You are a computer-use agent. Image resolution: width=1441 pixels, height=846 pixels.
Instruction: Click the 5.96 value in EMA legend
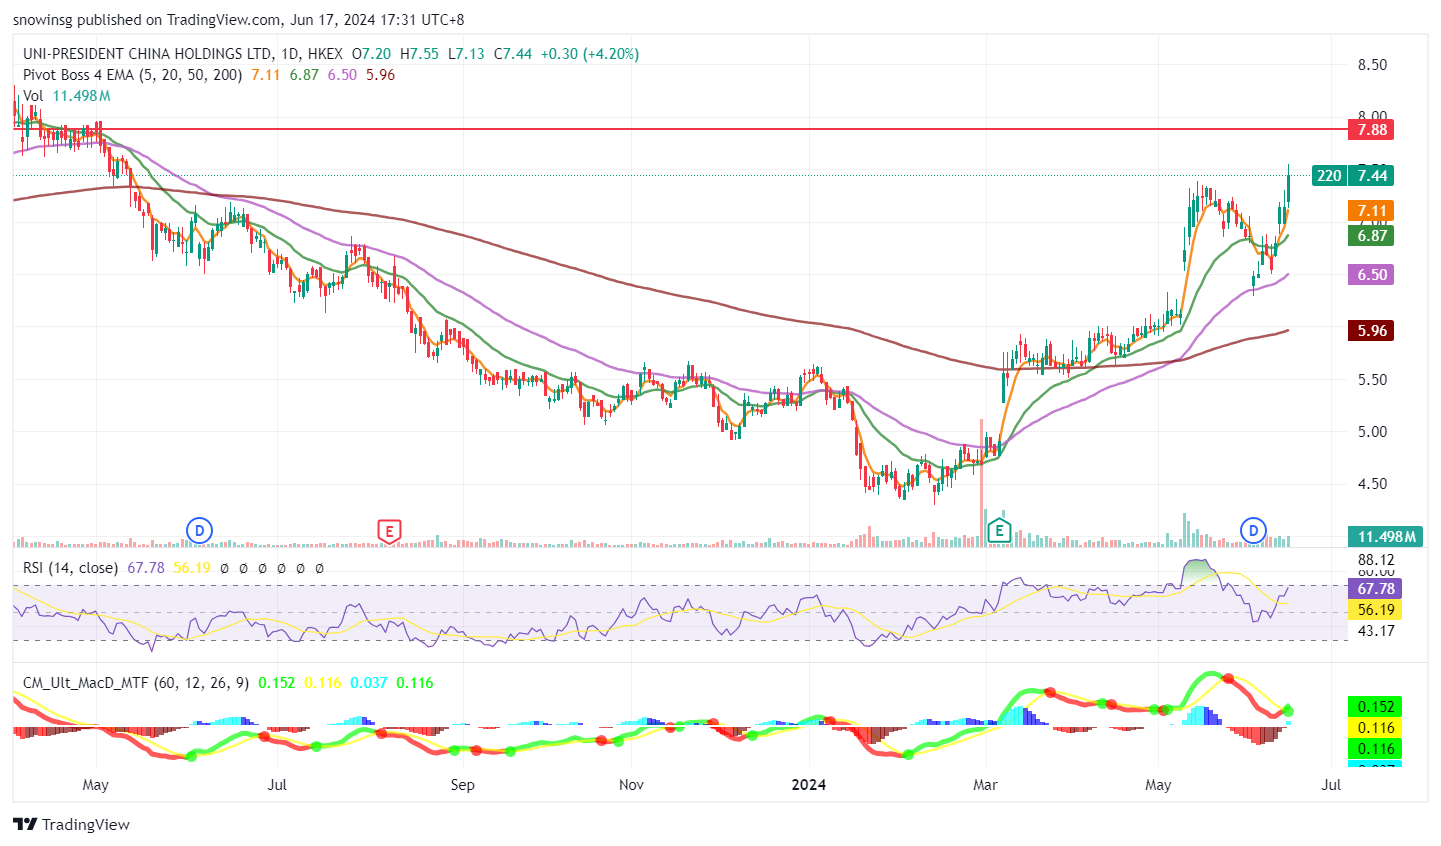click(x=381, y=75)
